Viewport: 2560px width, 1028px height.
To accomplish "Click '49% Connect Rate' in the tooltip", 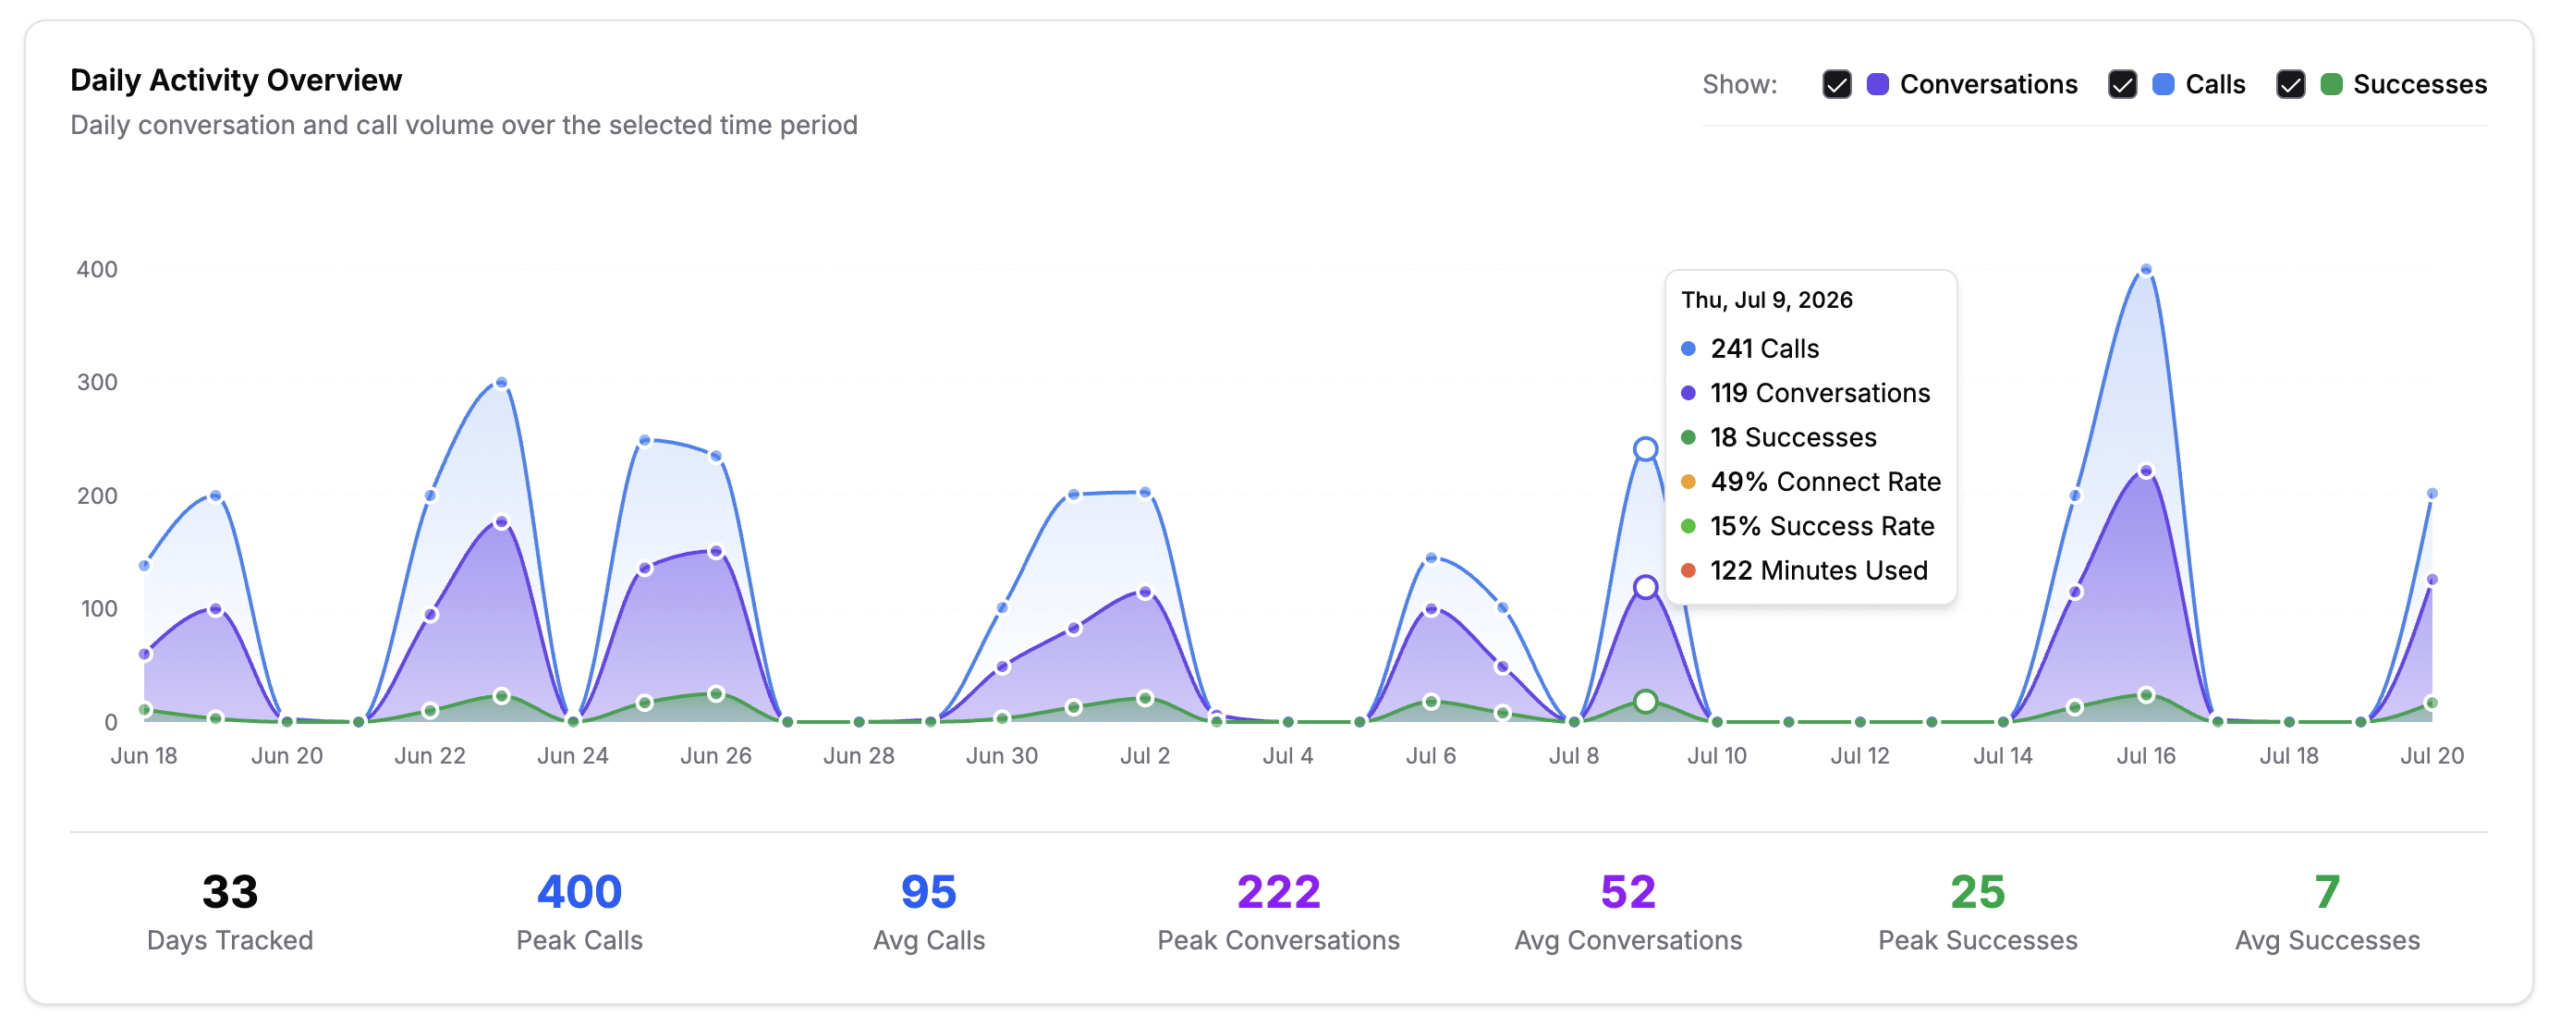I will pyautogui.click(x=1825, y=482).
